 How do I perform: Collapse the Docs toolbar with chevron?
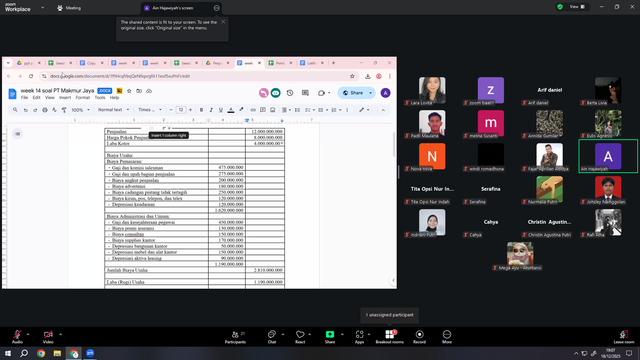click(x=383, y=110)
